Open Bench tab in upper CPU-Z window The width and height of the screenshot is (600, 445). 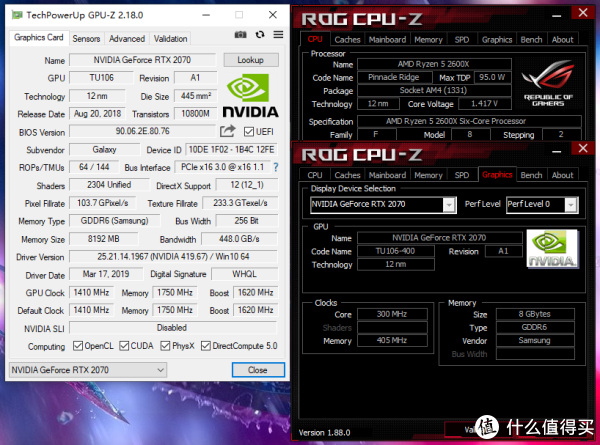[532, 40]
